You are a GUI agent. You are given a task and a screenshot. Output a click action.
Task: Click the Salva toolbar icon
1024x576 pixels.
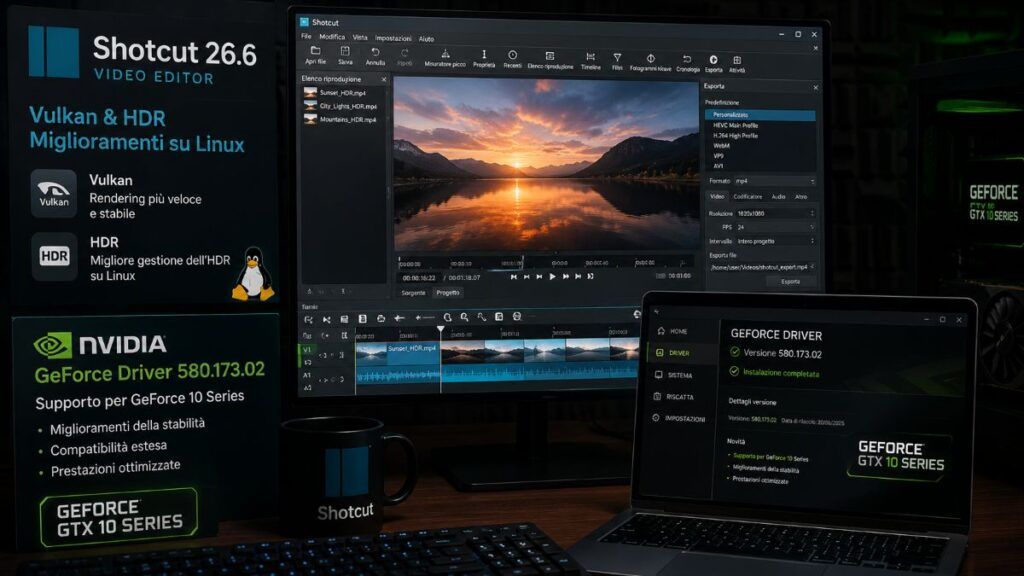click(x=345, y=52)
